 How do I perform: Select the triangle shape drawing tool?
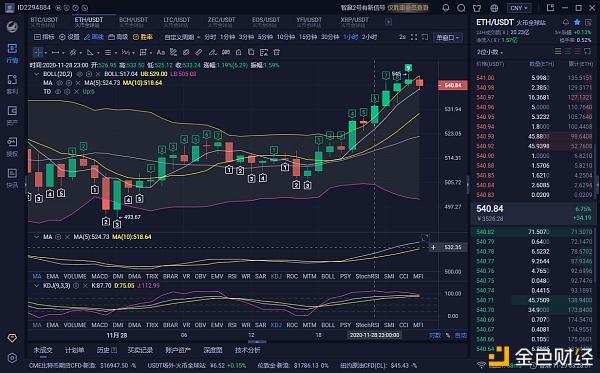click(90, 52)
